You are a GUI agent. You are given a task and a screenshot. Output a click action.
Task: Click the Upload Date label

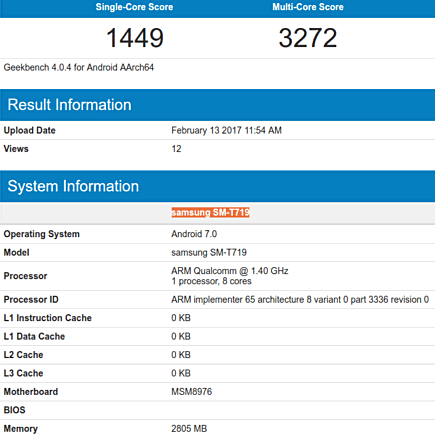[x=30, y=130]
